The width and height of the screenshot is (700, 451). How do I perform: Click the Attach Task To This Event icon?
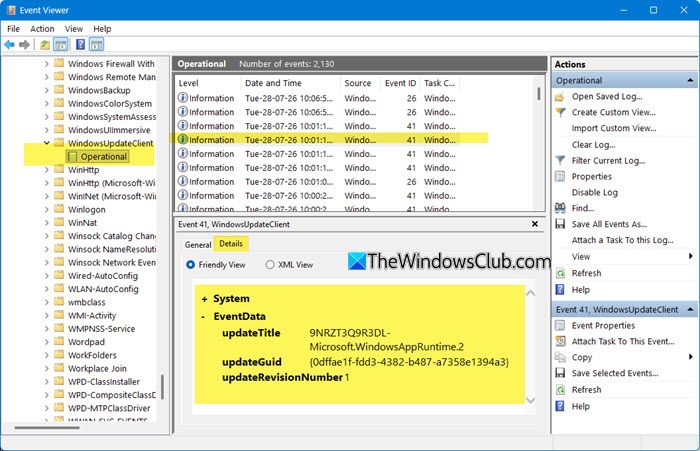tap(560, 342)
